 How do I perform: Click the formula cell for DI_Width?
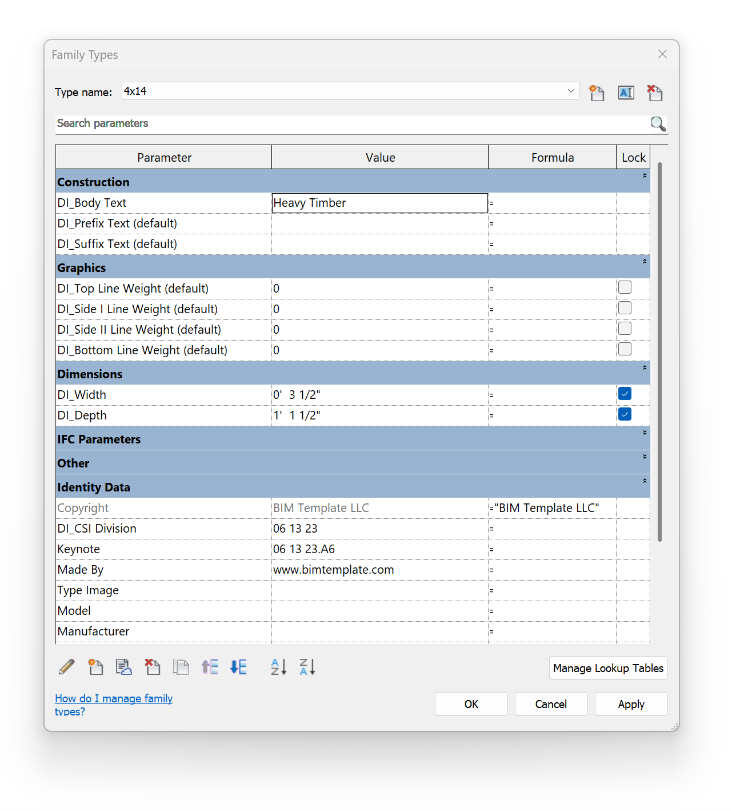click(x=552, y=395)
